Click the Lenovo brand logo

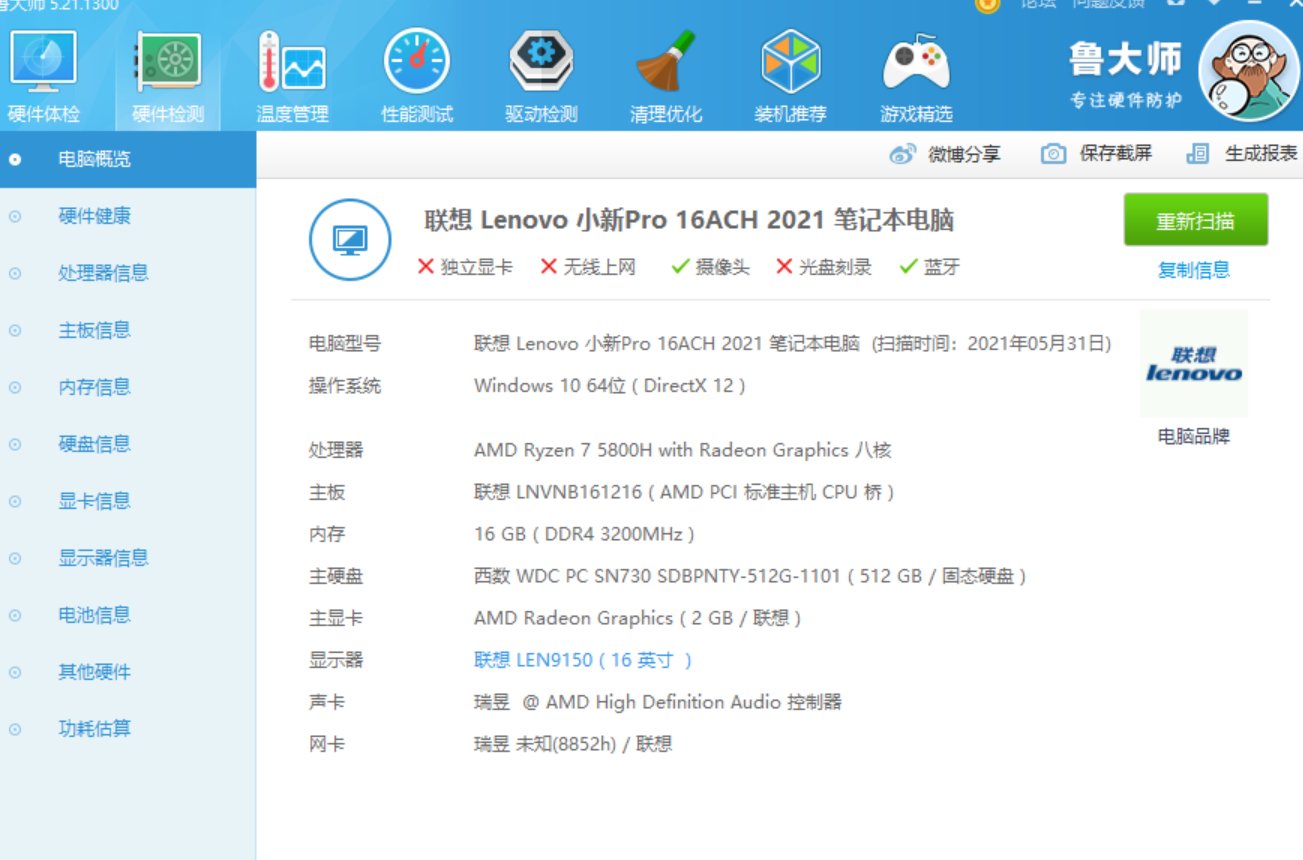(x=1194, y=364)
